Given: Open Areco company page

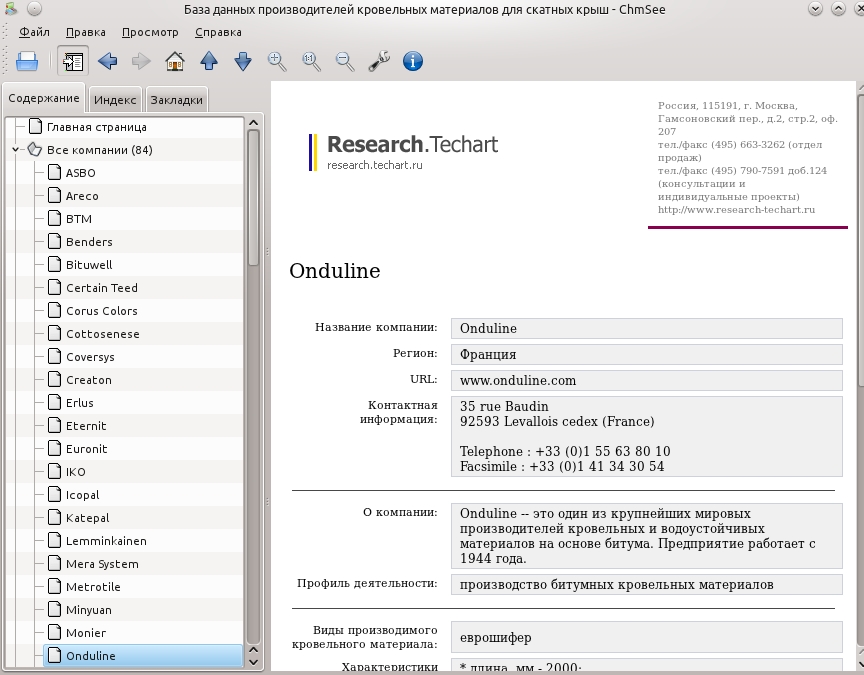Looking at the screenshot, I should click(x=82, y=196).
